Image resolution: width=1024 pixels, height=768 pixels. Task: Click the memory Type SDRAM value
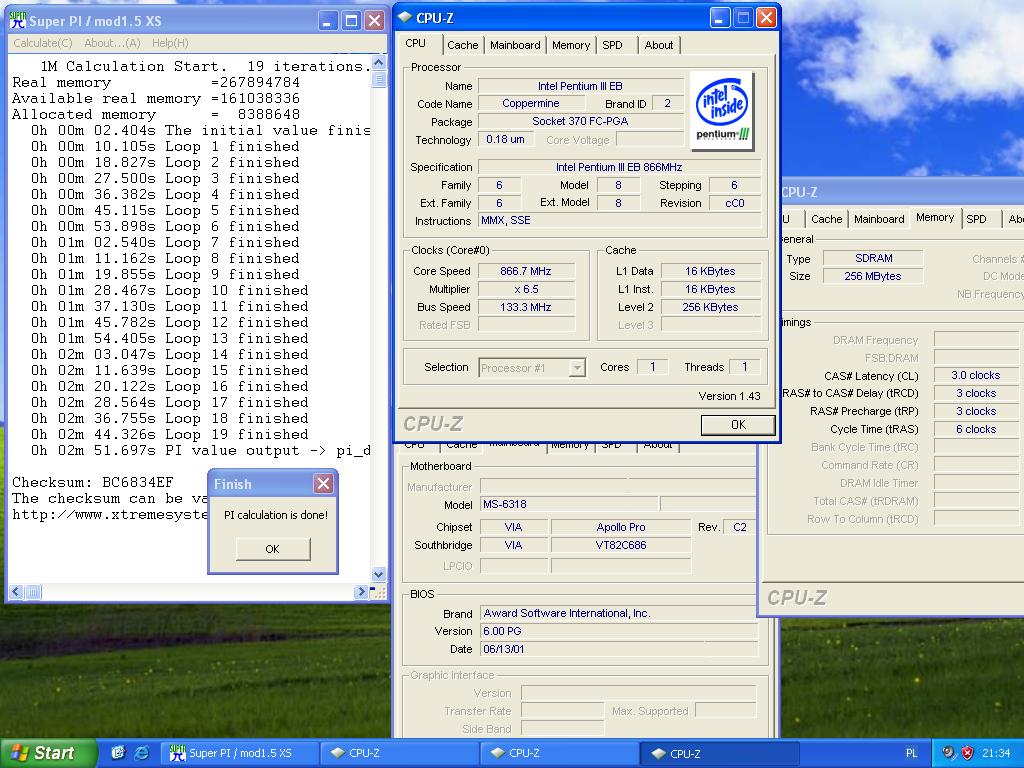coord(873,258)
